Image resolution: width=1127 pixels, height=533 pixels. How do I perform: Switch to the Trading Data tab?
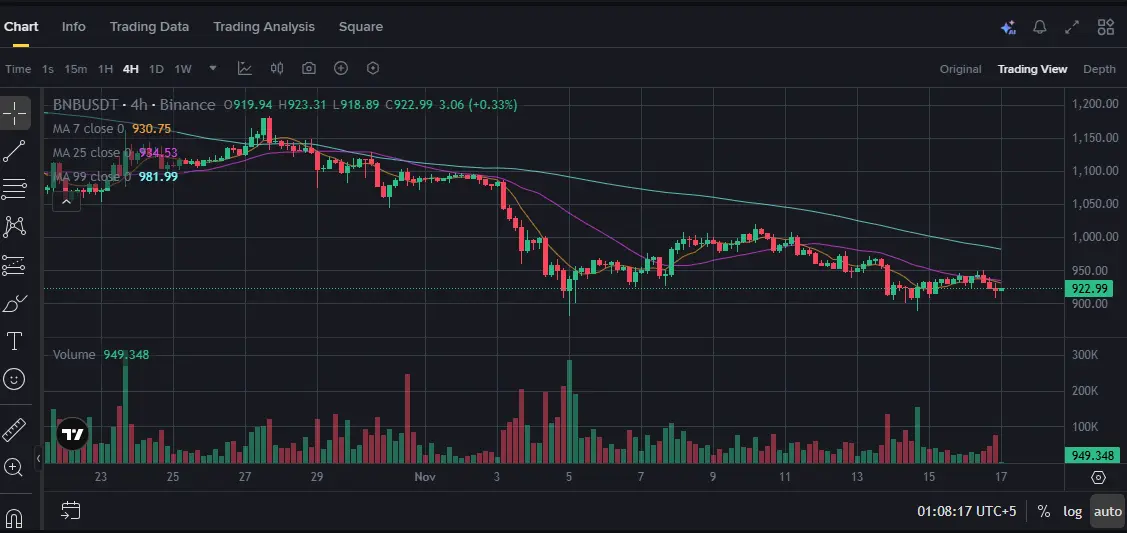pos(149,27)
